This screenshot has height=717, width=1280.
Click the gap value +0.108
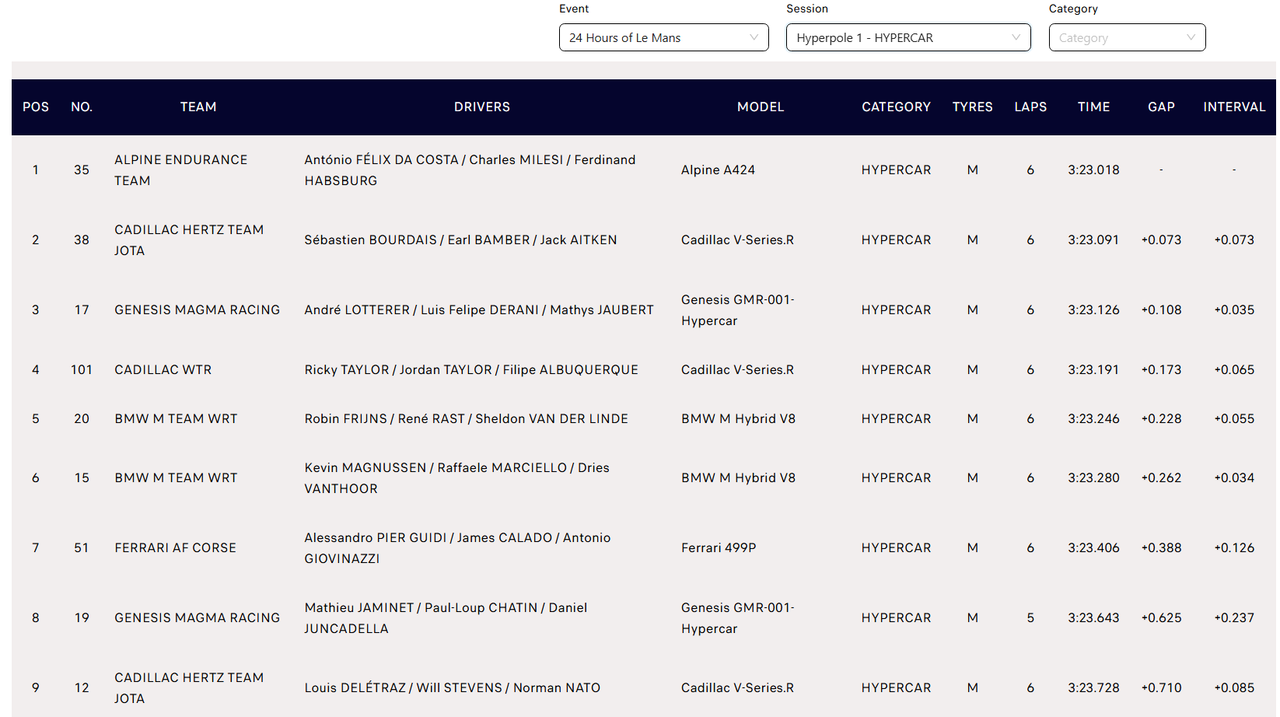click(1161, 310)
